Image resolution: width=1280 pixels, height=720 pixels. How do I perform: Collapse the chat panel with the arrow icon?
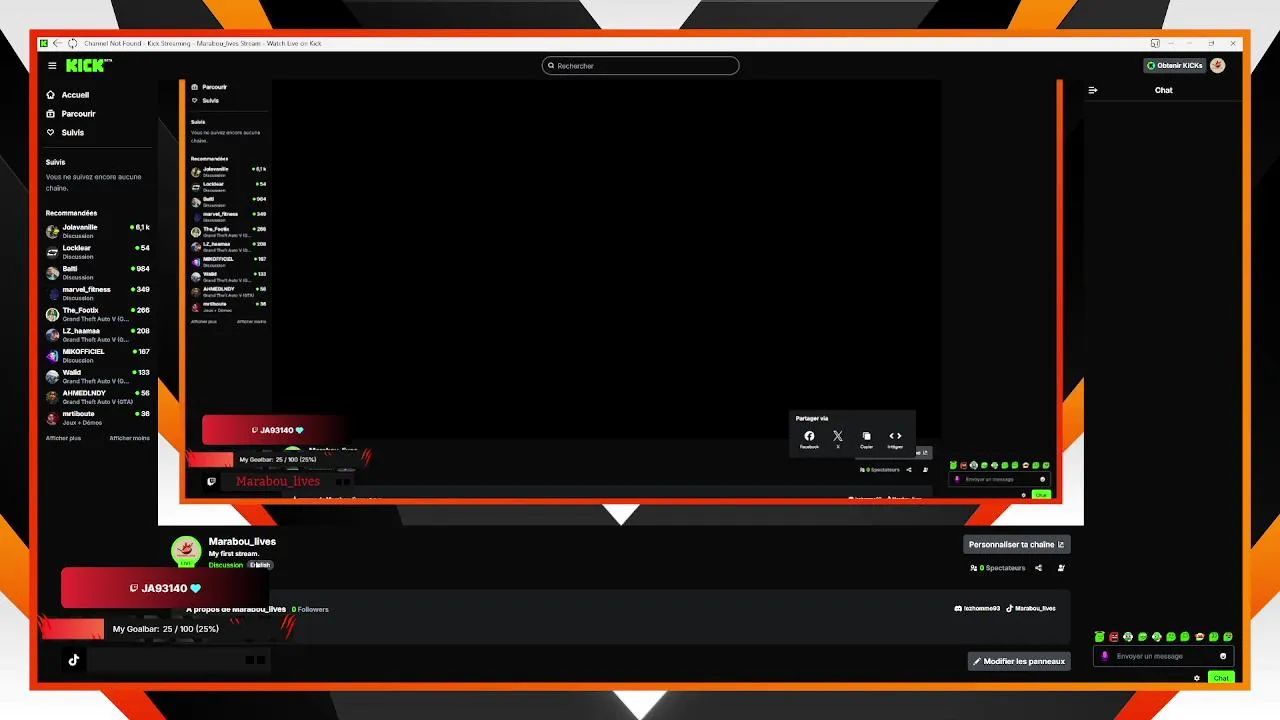[x=1093, y=90]
